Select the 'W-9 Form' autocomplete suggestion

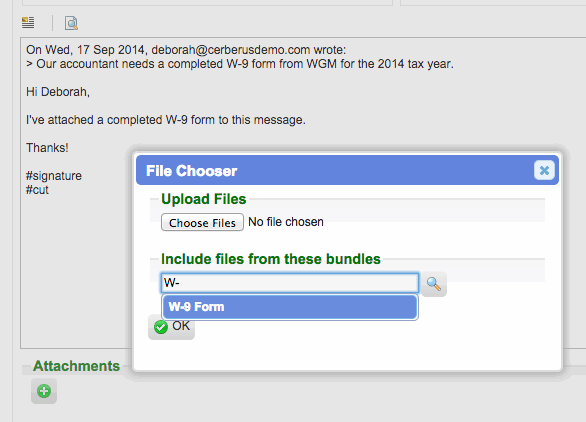tap(290, 307)
